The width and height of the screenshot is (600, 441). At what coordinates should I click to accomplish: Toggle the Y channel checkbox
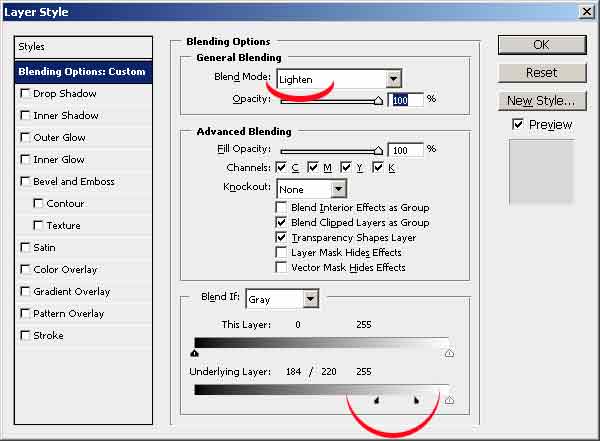(346, 167)
